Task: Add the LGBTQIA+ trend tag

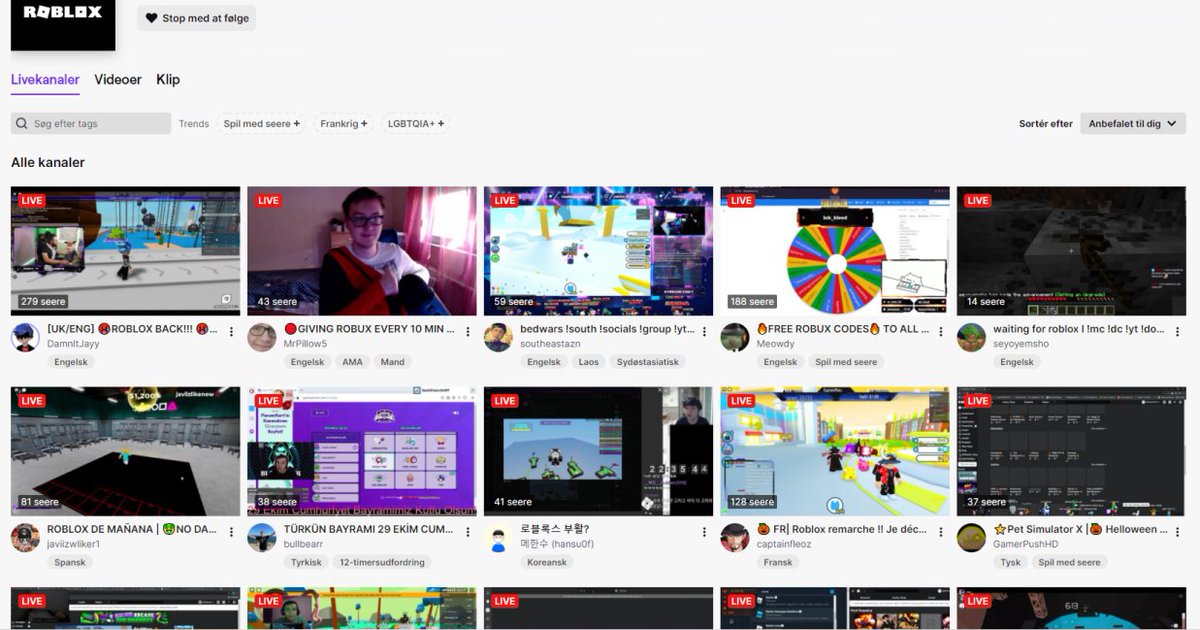Action: 415,123
